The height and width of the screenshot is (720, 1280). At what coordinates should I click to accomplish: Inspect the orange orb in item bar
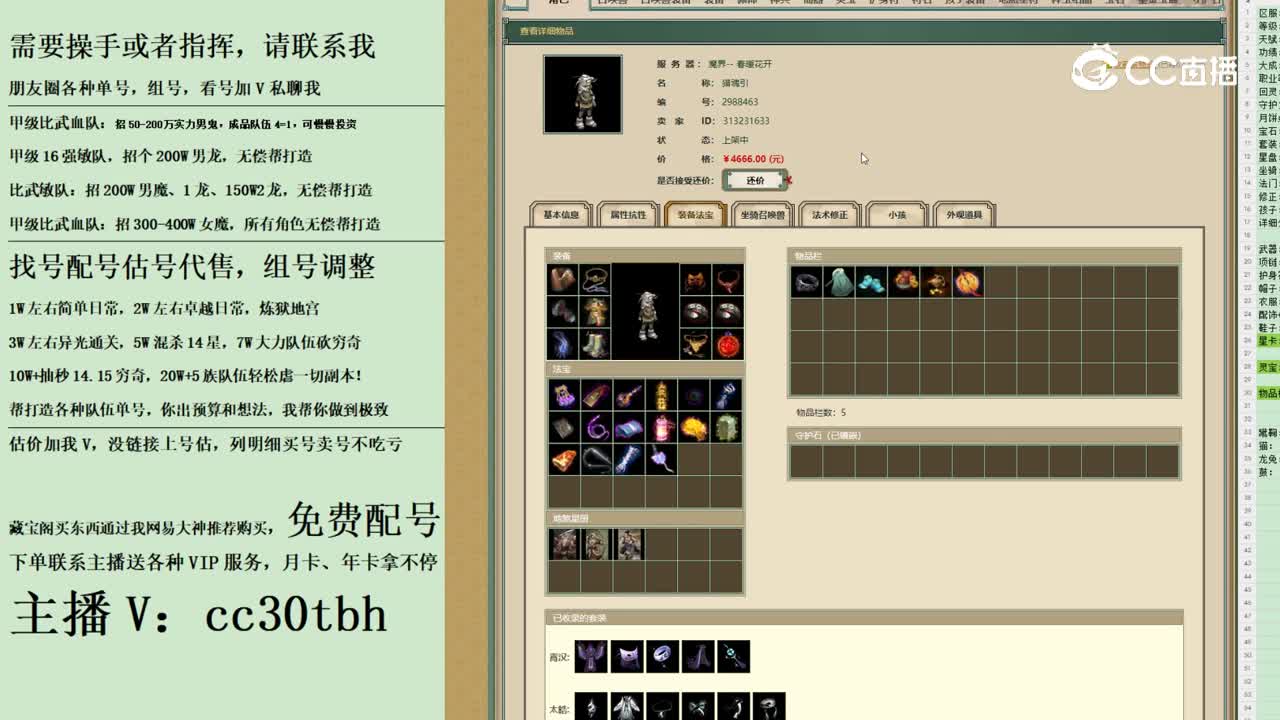click(968, 282)
